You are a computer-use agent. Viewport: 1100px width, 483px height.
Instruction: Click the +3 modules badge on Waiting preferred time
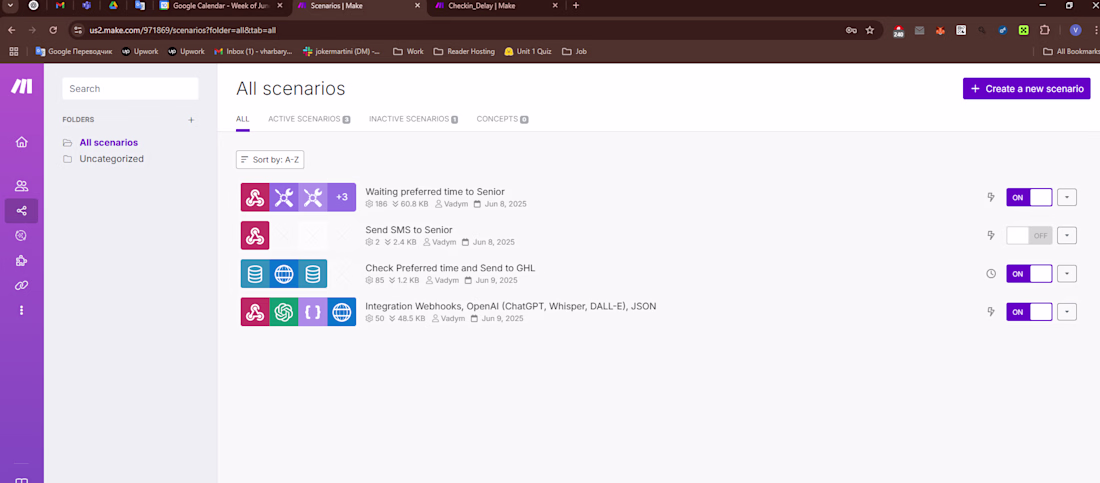[x=342, y=197]
